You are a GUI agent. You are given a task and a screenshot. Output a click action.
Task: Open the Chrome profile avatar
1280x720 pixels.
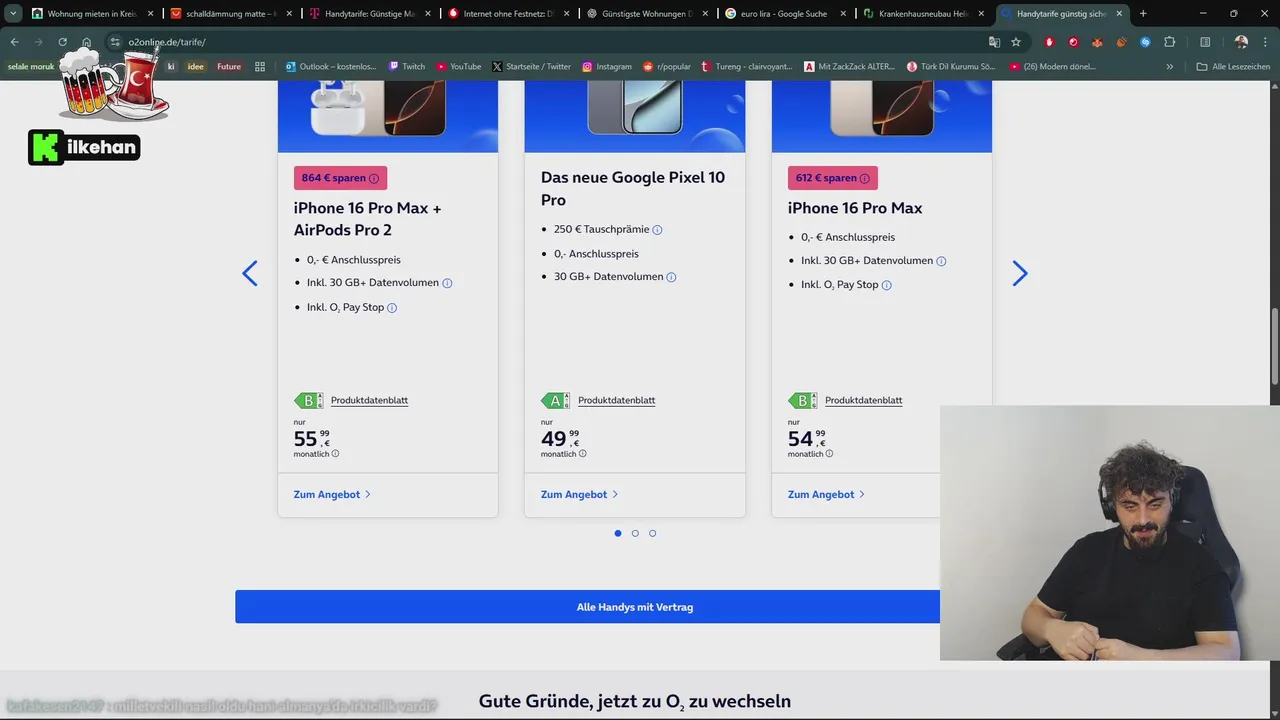(1241, 42)
